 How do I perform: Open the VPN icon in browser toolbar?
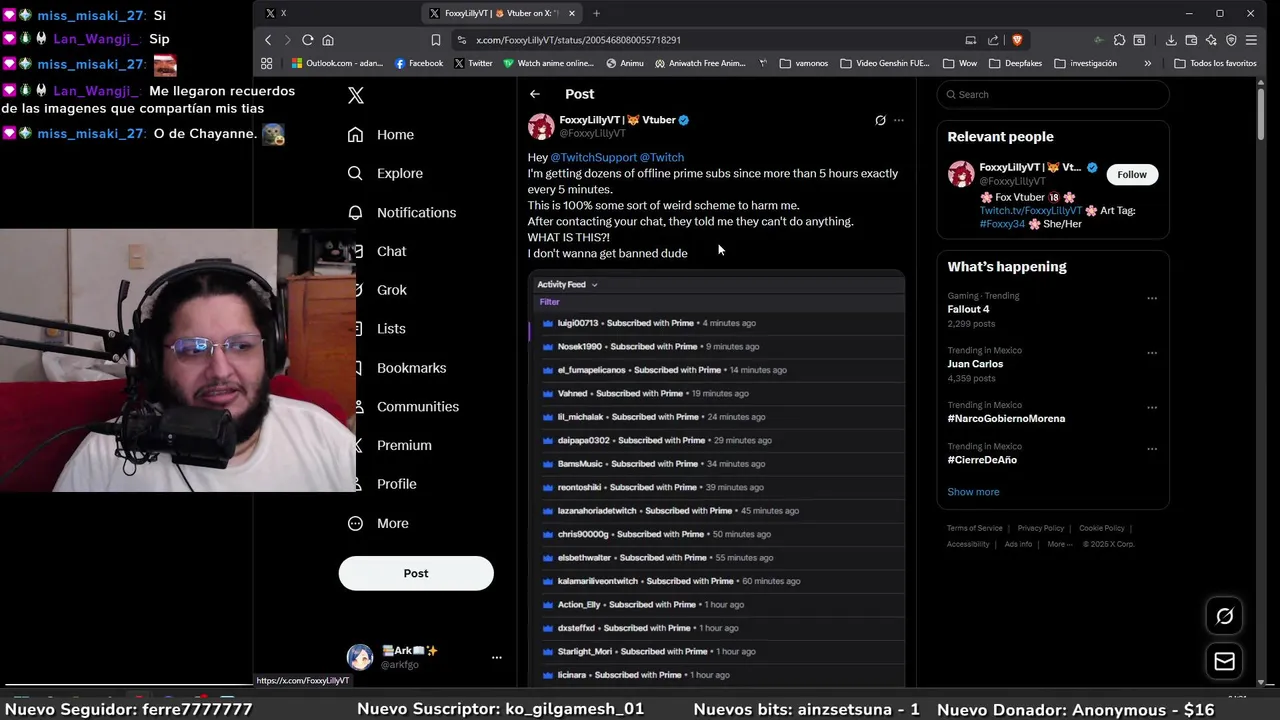tap(1231, 40)
